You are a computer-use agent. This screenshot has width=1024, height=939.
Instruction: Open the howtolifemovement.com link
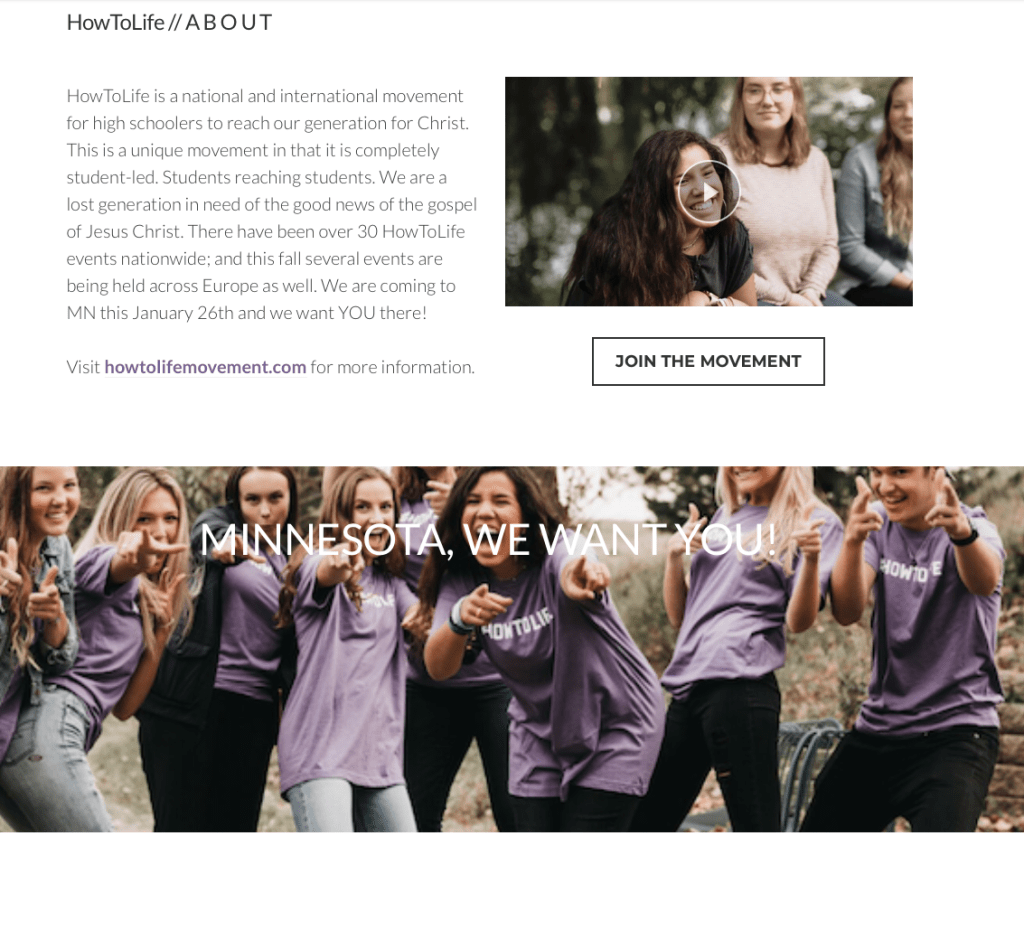coord(205,367)
